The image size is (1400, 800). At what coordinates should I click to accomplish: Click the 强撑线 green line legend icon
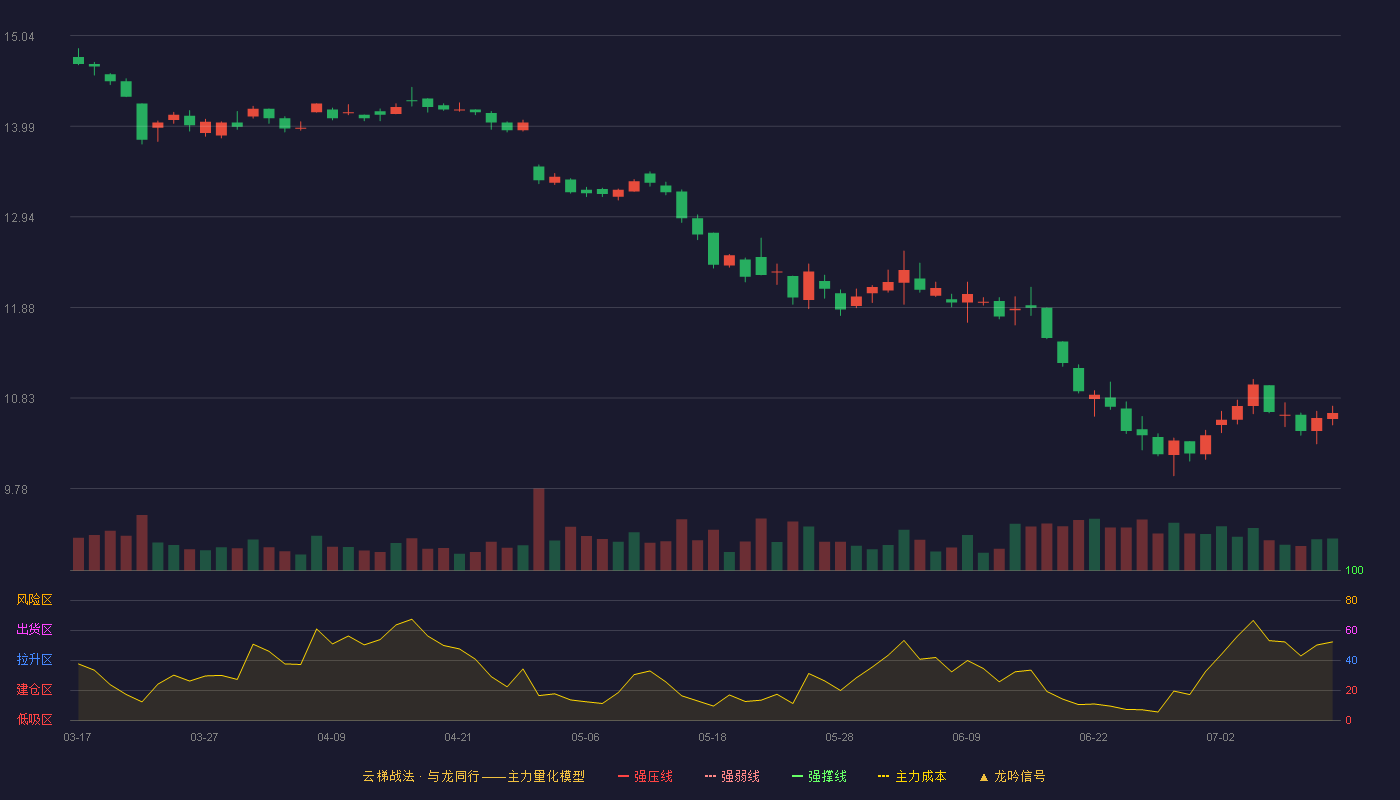point(797,776)
